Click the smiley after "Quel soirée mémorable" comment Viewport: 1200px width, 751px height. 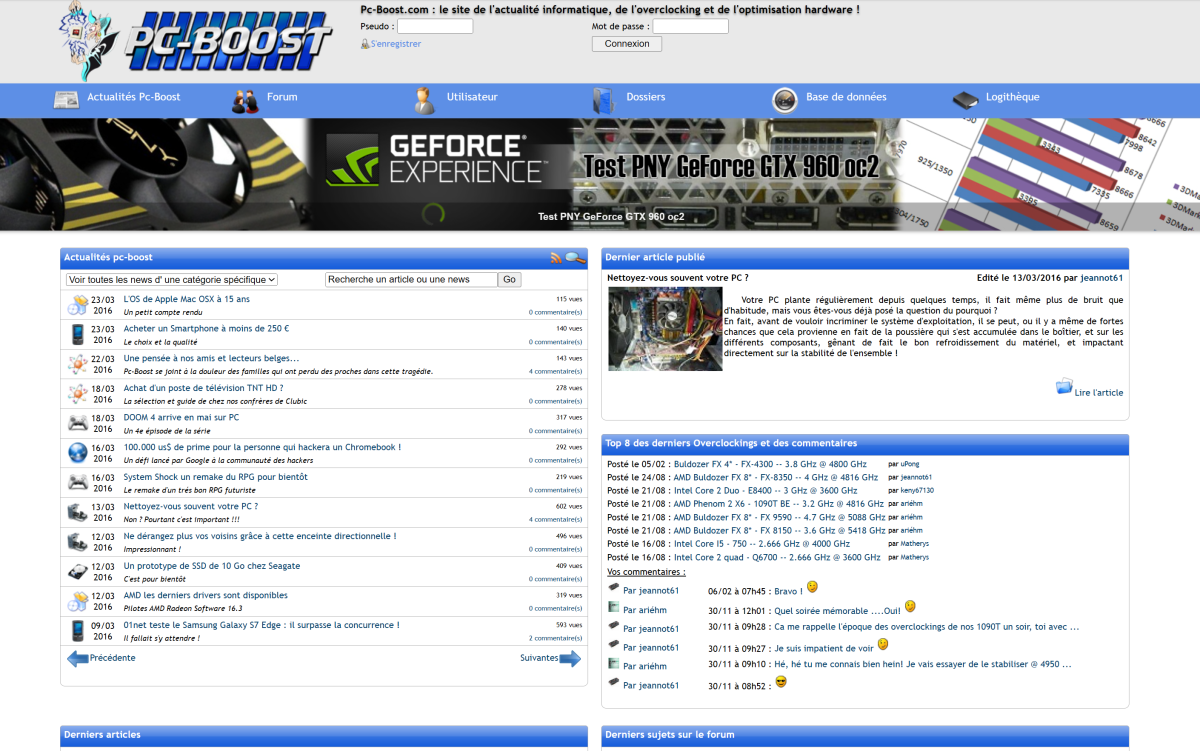coord(910,606)
